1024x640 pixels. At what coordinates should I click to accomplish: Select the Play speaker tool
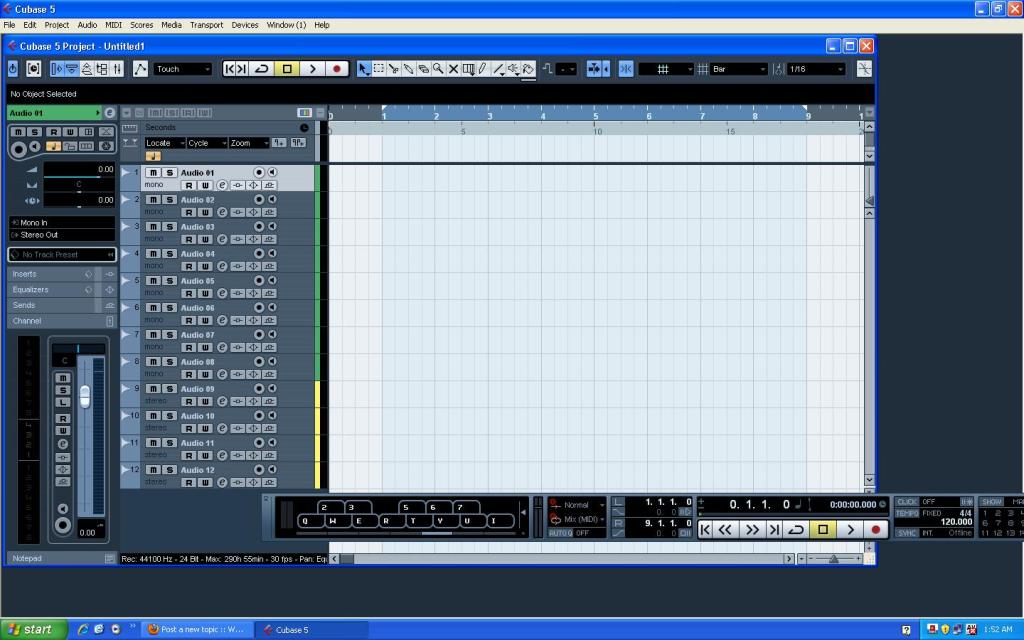[513, 69]
